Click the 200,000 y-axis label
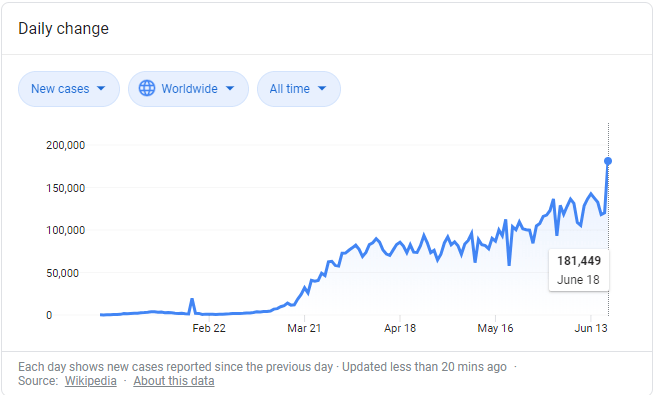The height and width of the screenshot is (395, 656). pyautogui.click(x=66, y=145)
